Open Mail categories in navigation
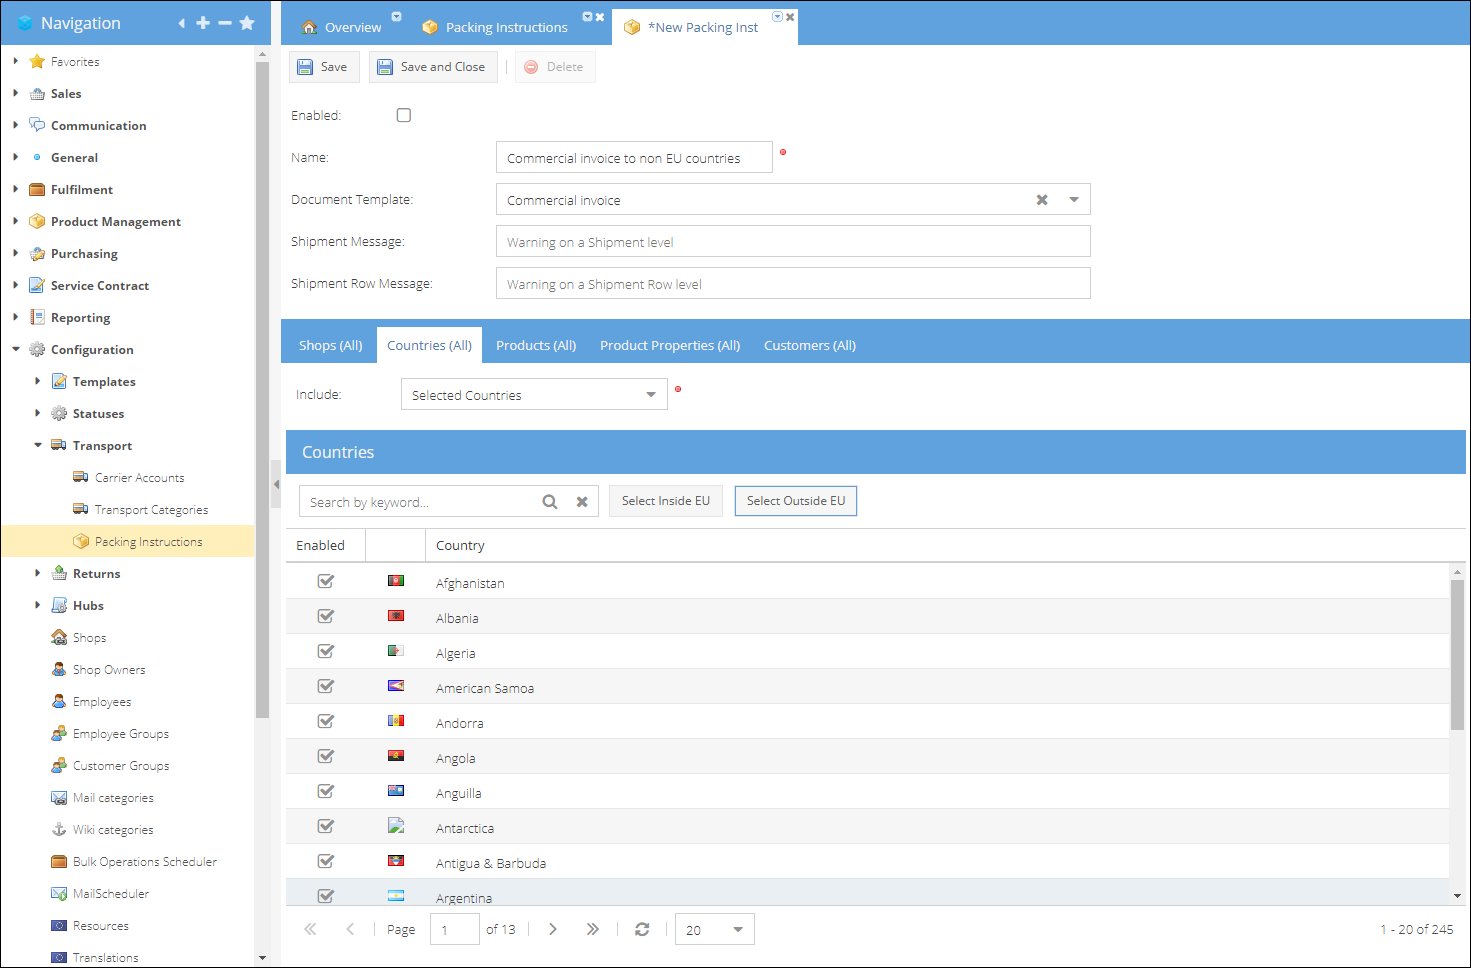The image size is (1471, 968). click(102, 798)
